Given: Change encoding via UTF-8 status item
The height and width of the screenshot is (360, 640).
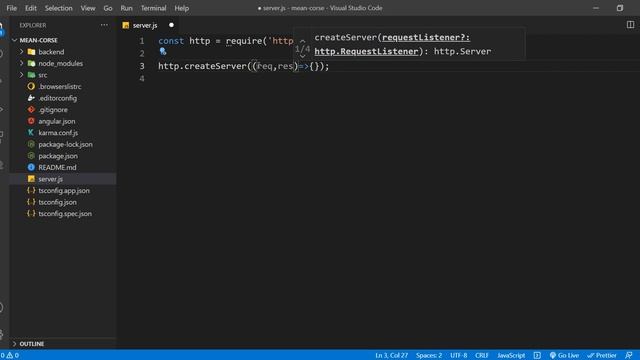Looking at the screenshot, I should tap(458, 355).
